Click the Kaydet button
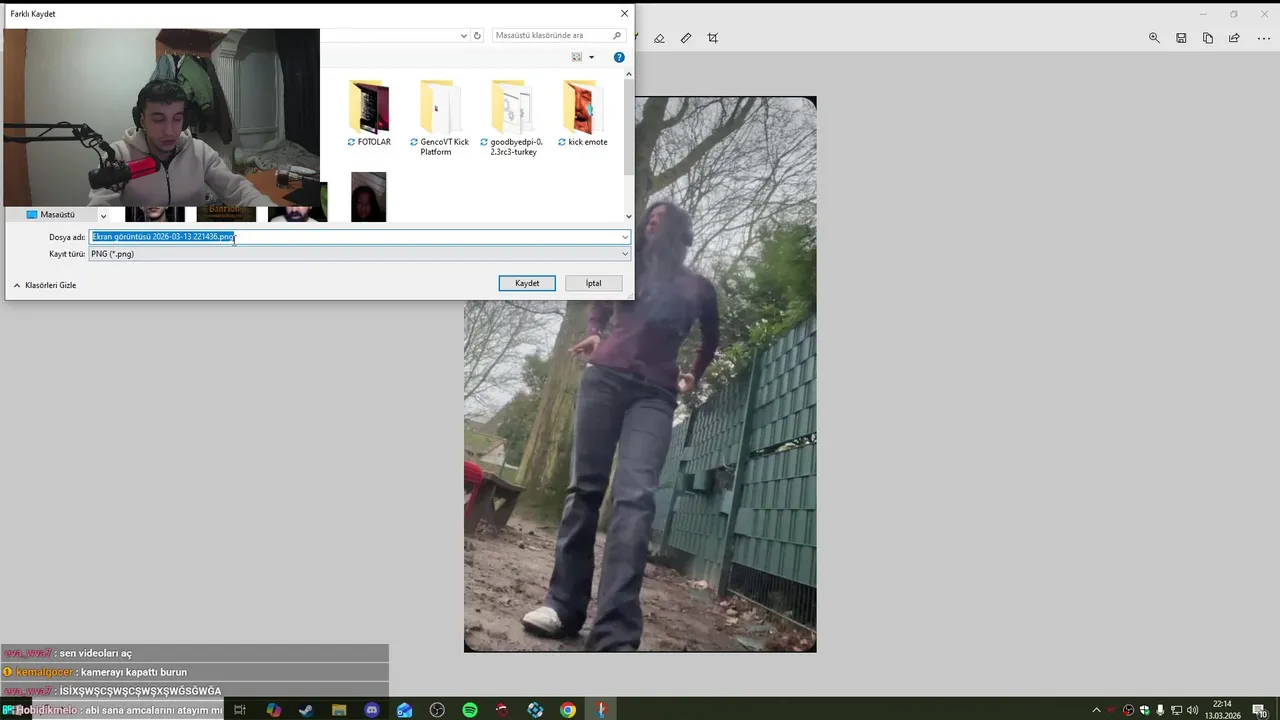Viewport: 1280px width, 720px height. [x=527, y=283]
